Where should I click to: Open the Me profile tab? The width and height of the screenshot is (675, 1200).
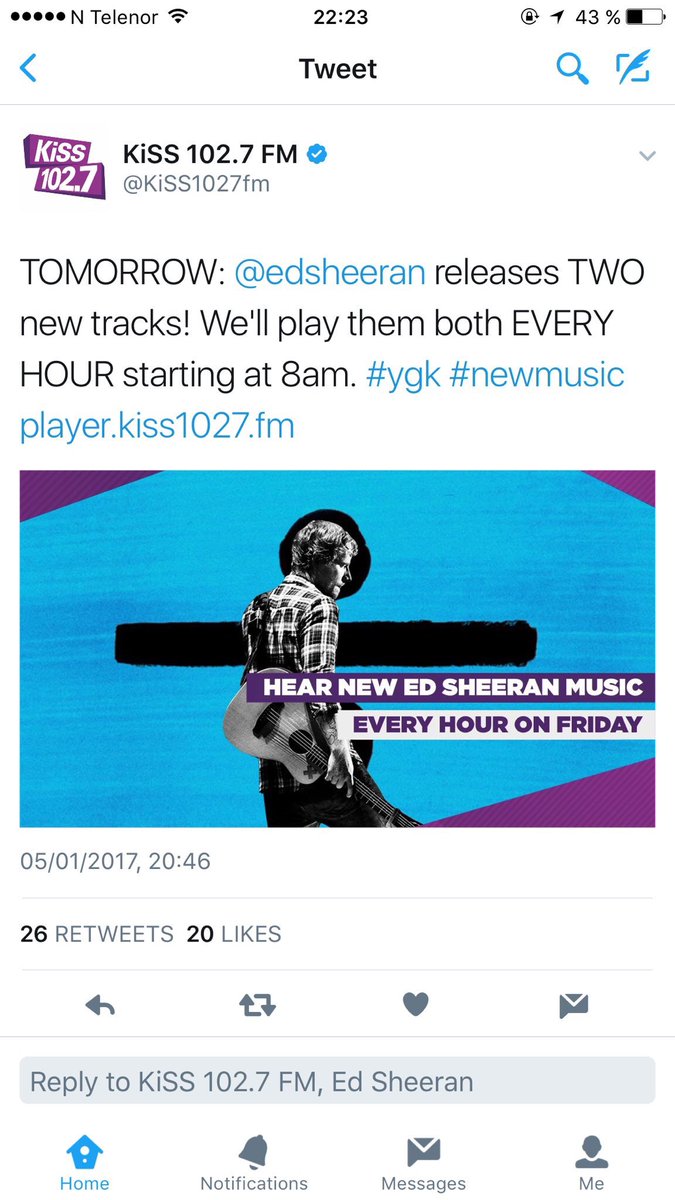[x=591, y=1163]
